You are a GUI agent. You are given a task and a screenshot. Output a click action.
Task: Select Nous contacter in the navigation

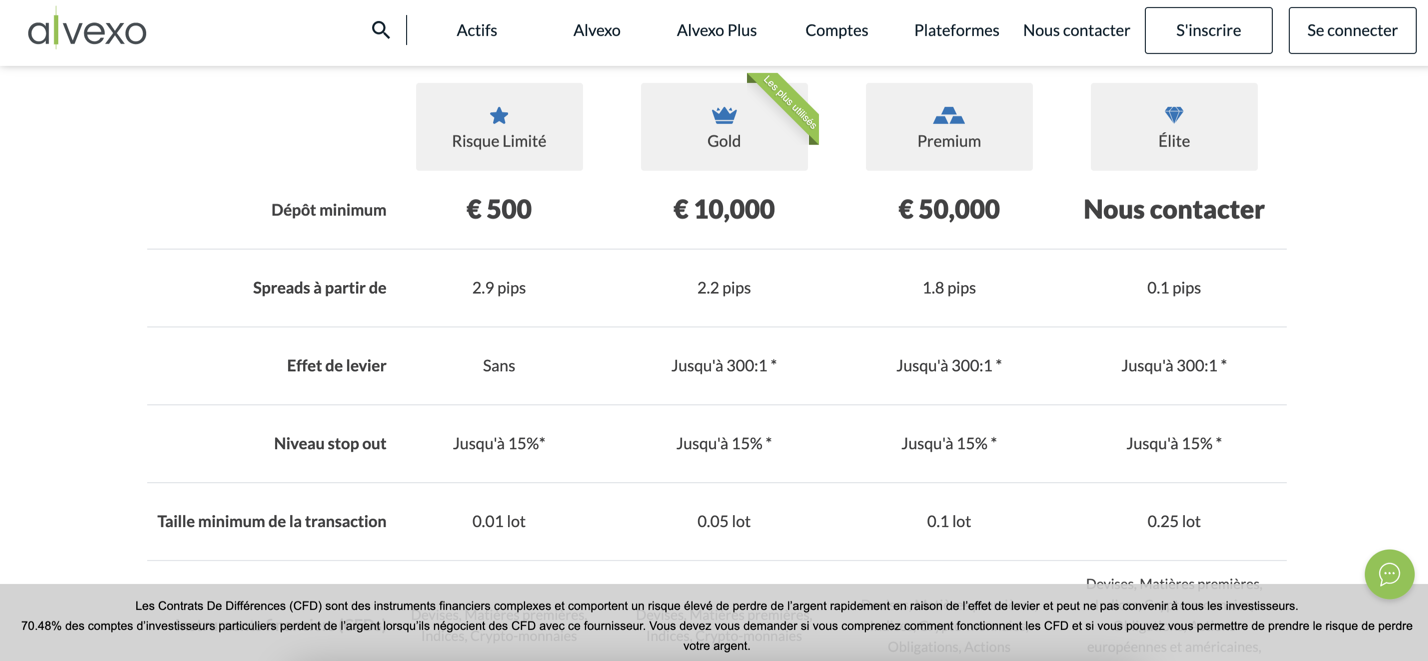[1076, 30]
